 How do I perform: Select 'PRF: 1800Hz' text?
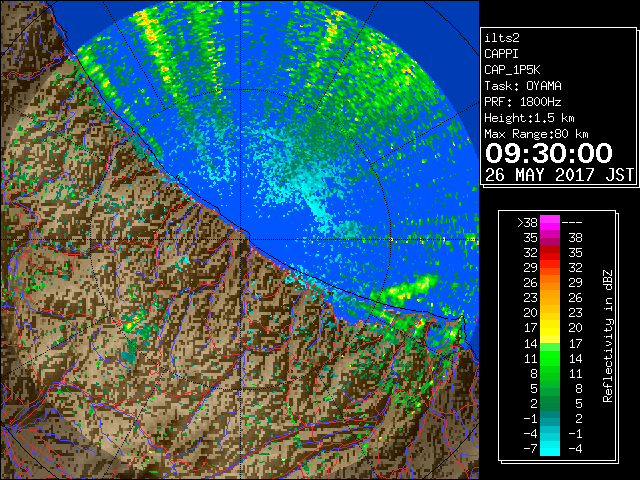[x=523, y=102]
